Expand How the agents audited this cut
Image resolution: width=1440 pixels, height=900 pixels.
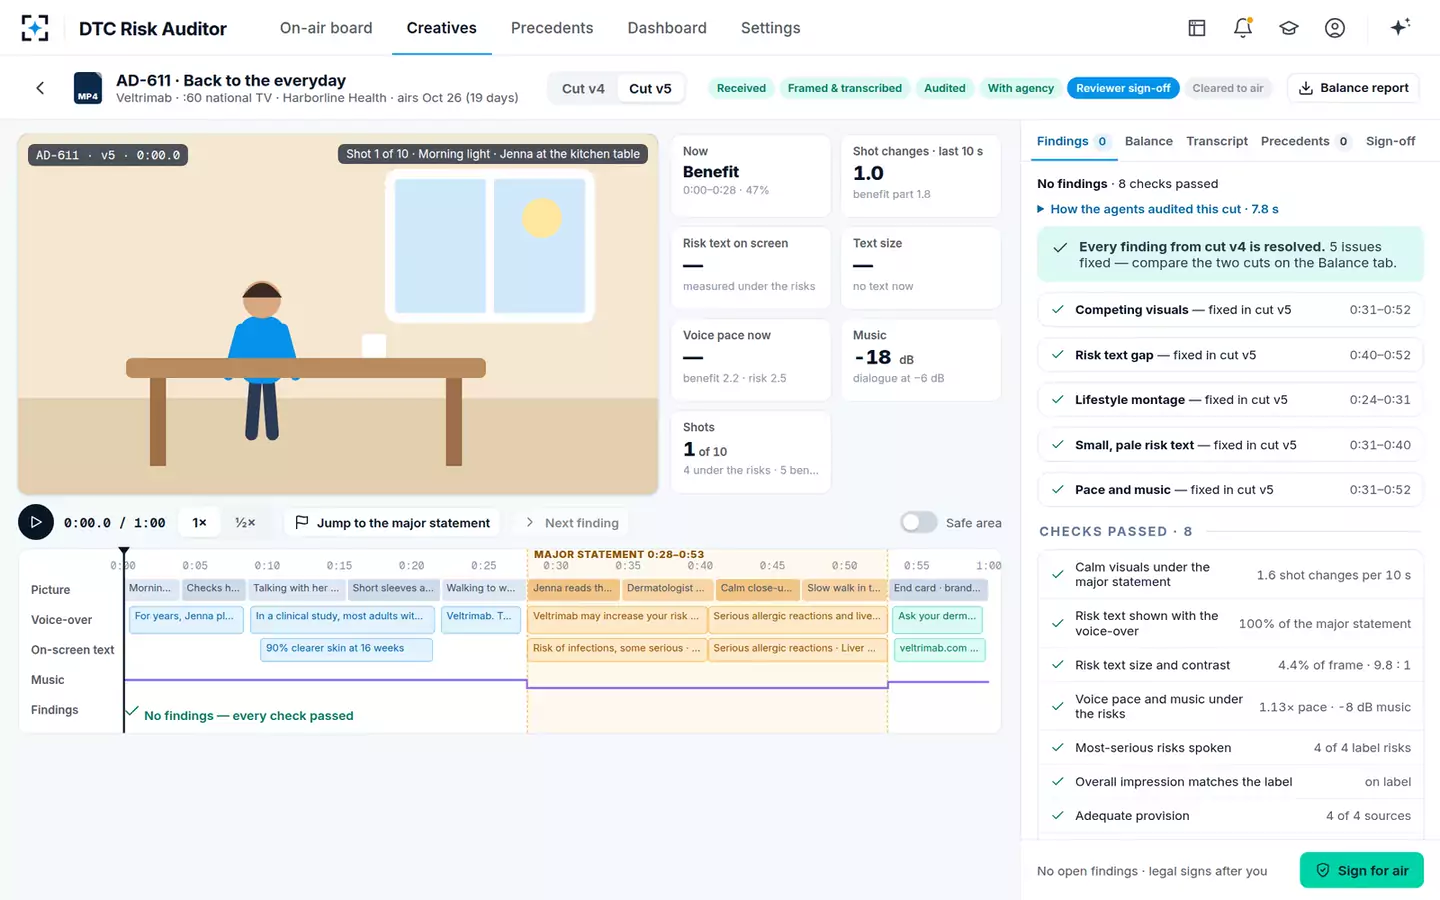(x=1158, y=209)
